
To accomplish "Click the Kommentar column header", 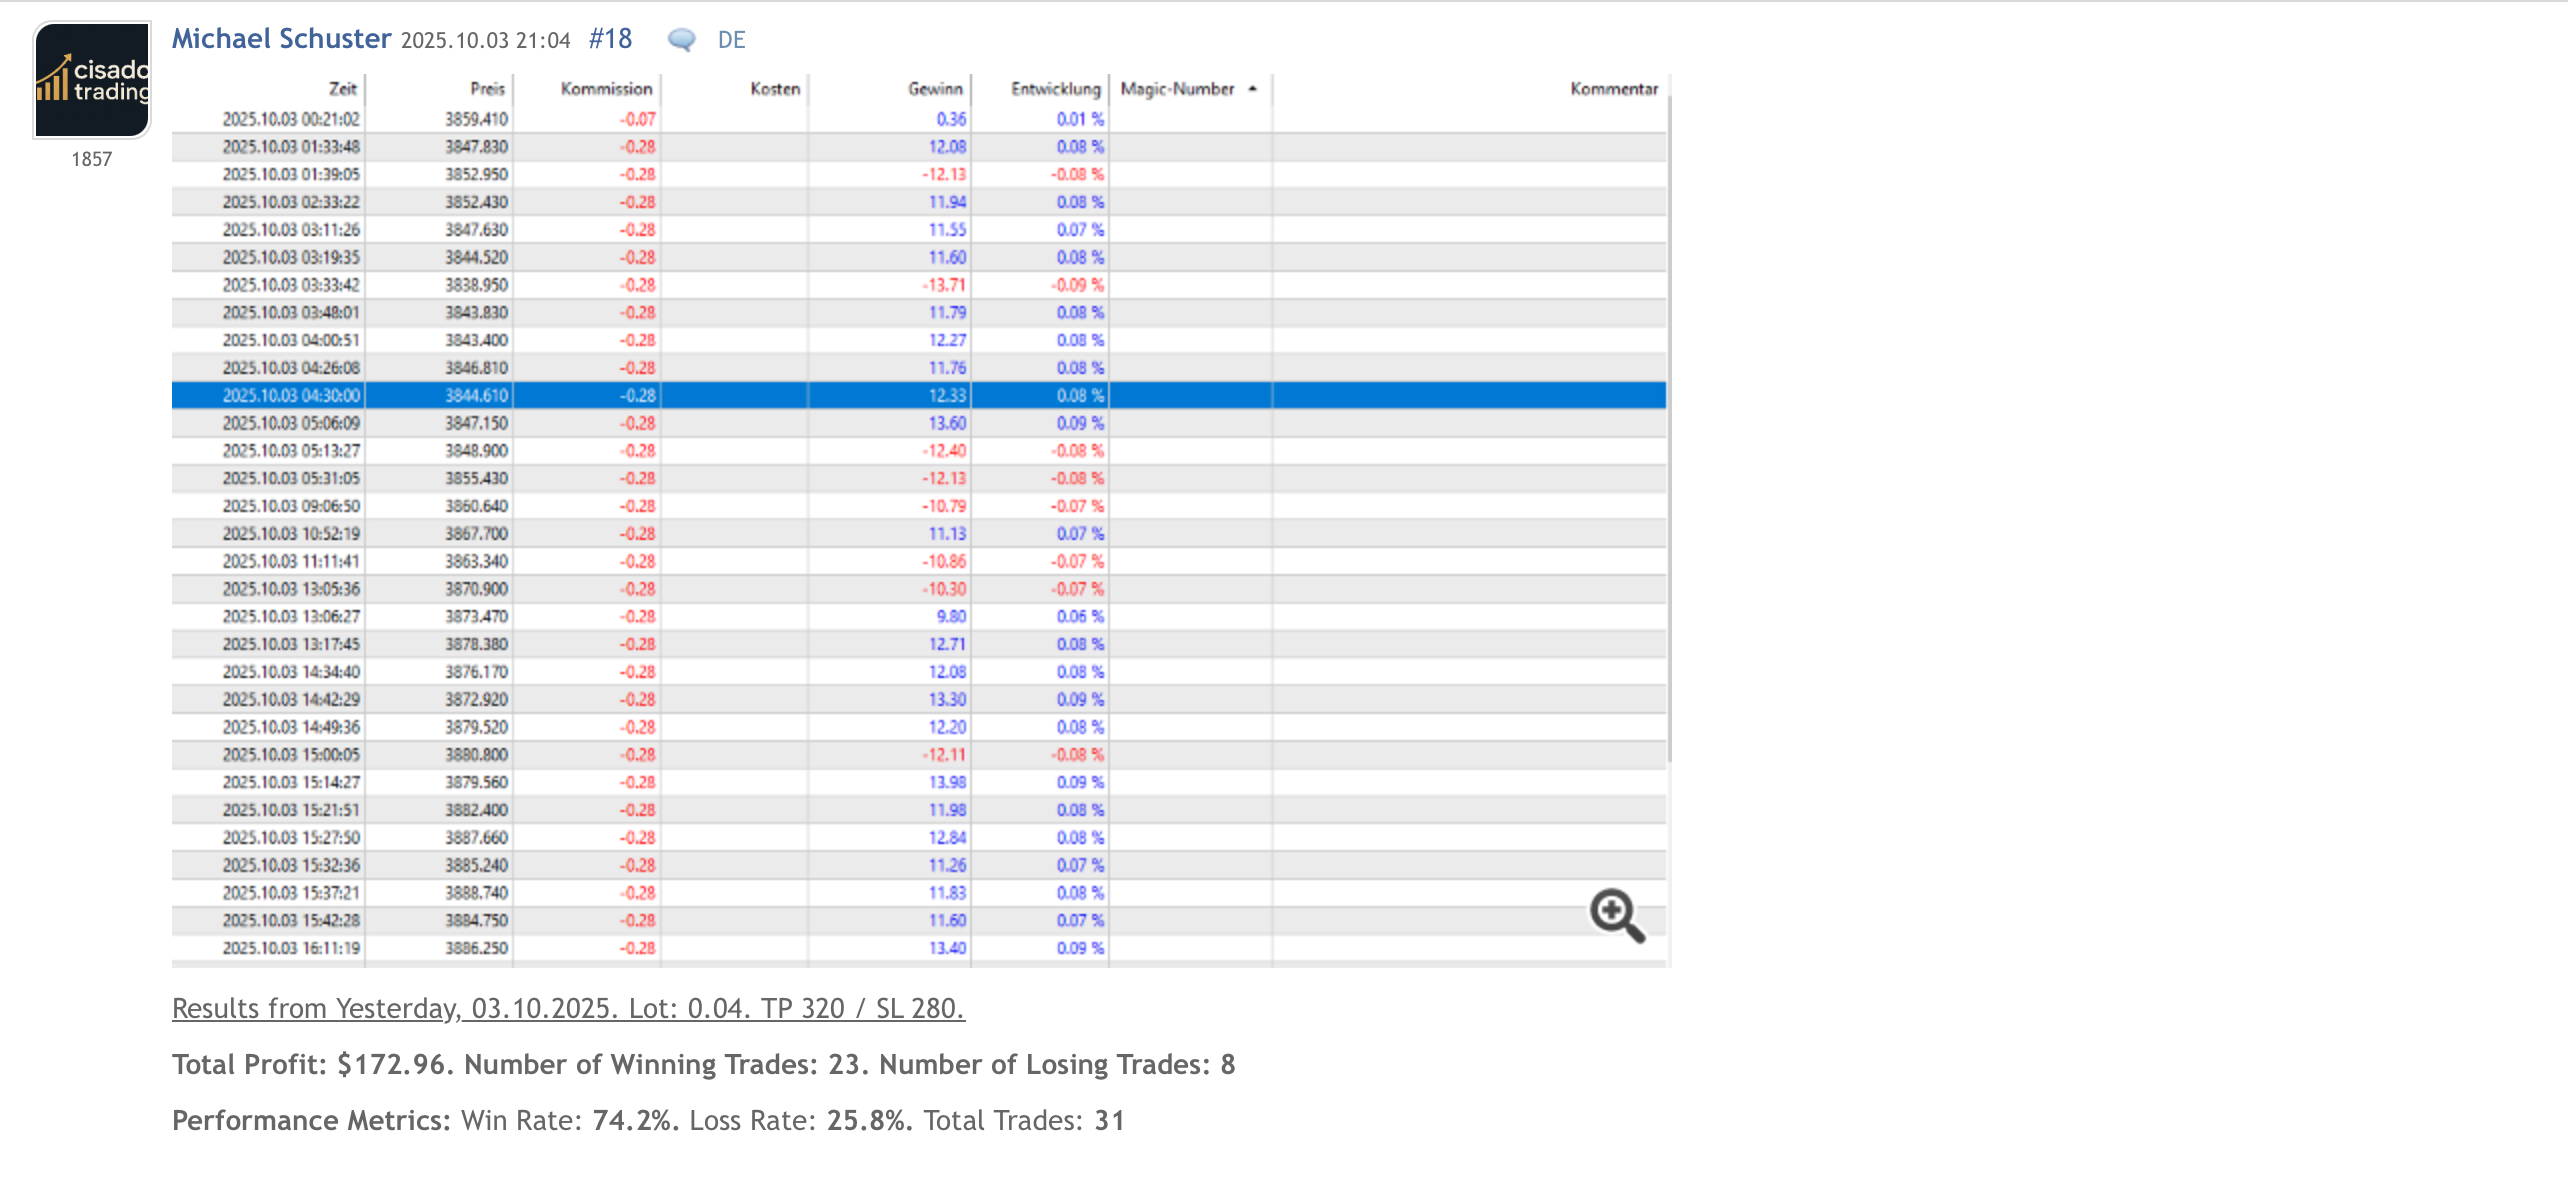I will [1613, 89].
